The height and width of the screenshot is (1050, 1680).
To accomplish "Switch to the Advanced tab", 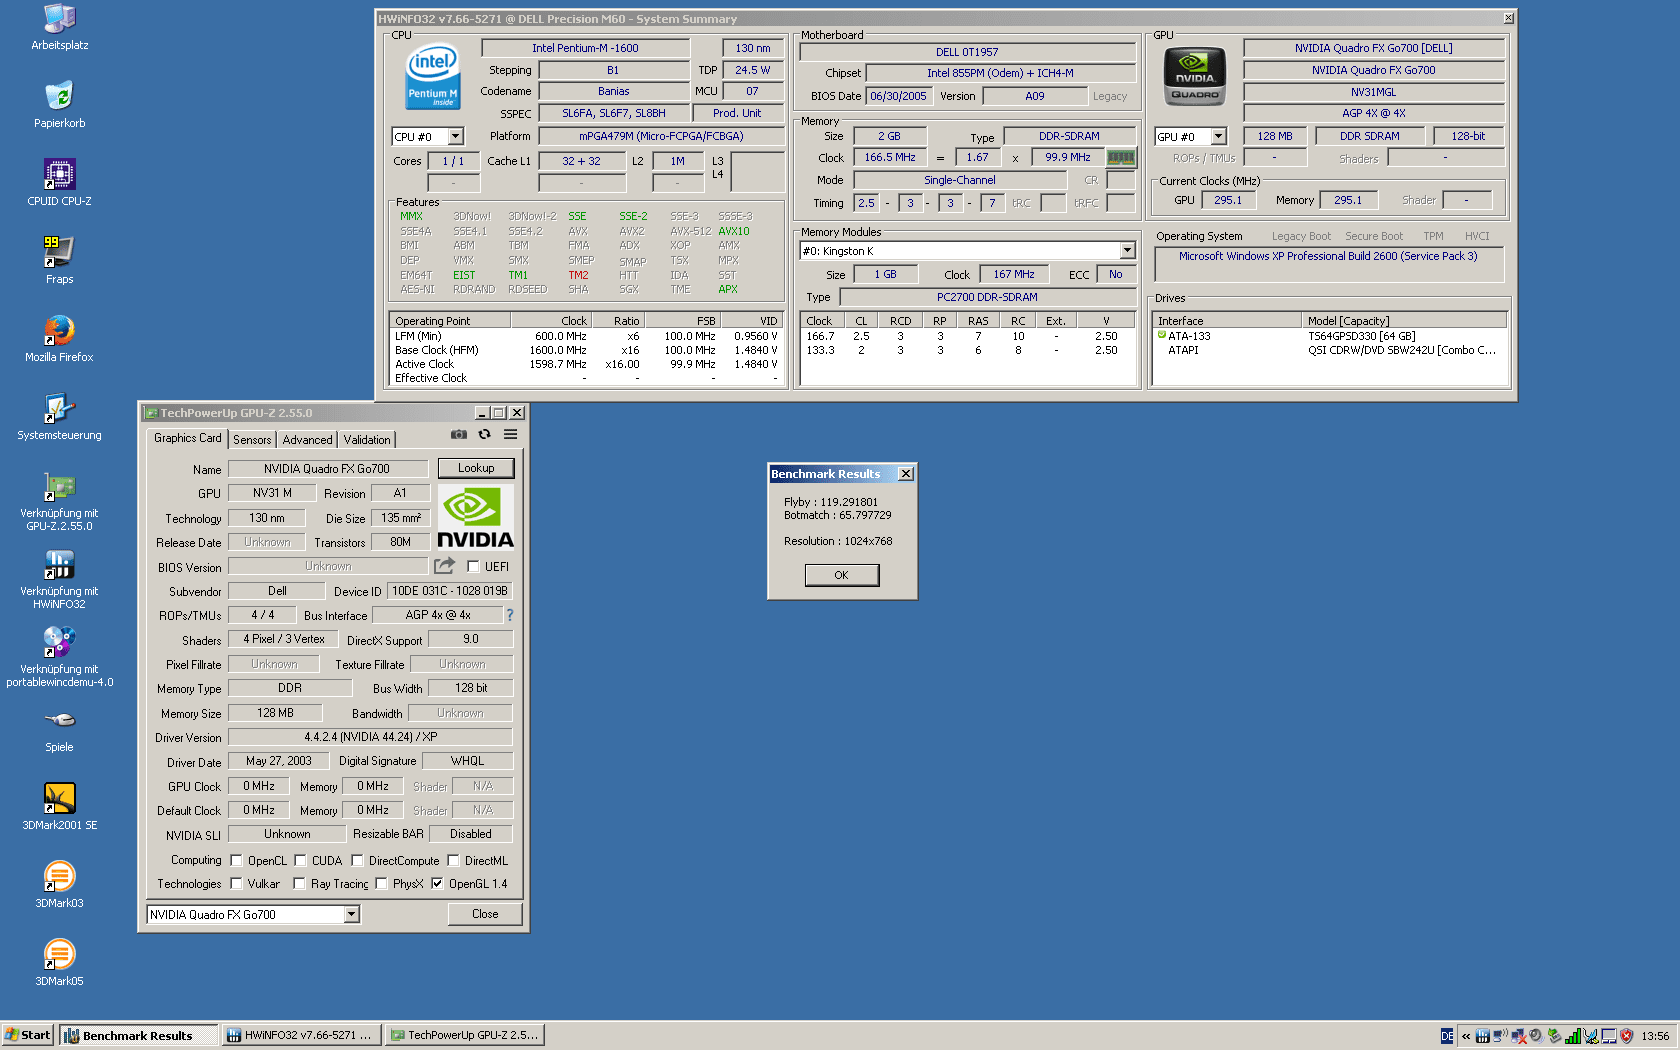I will [307, 440].
